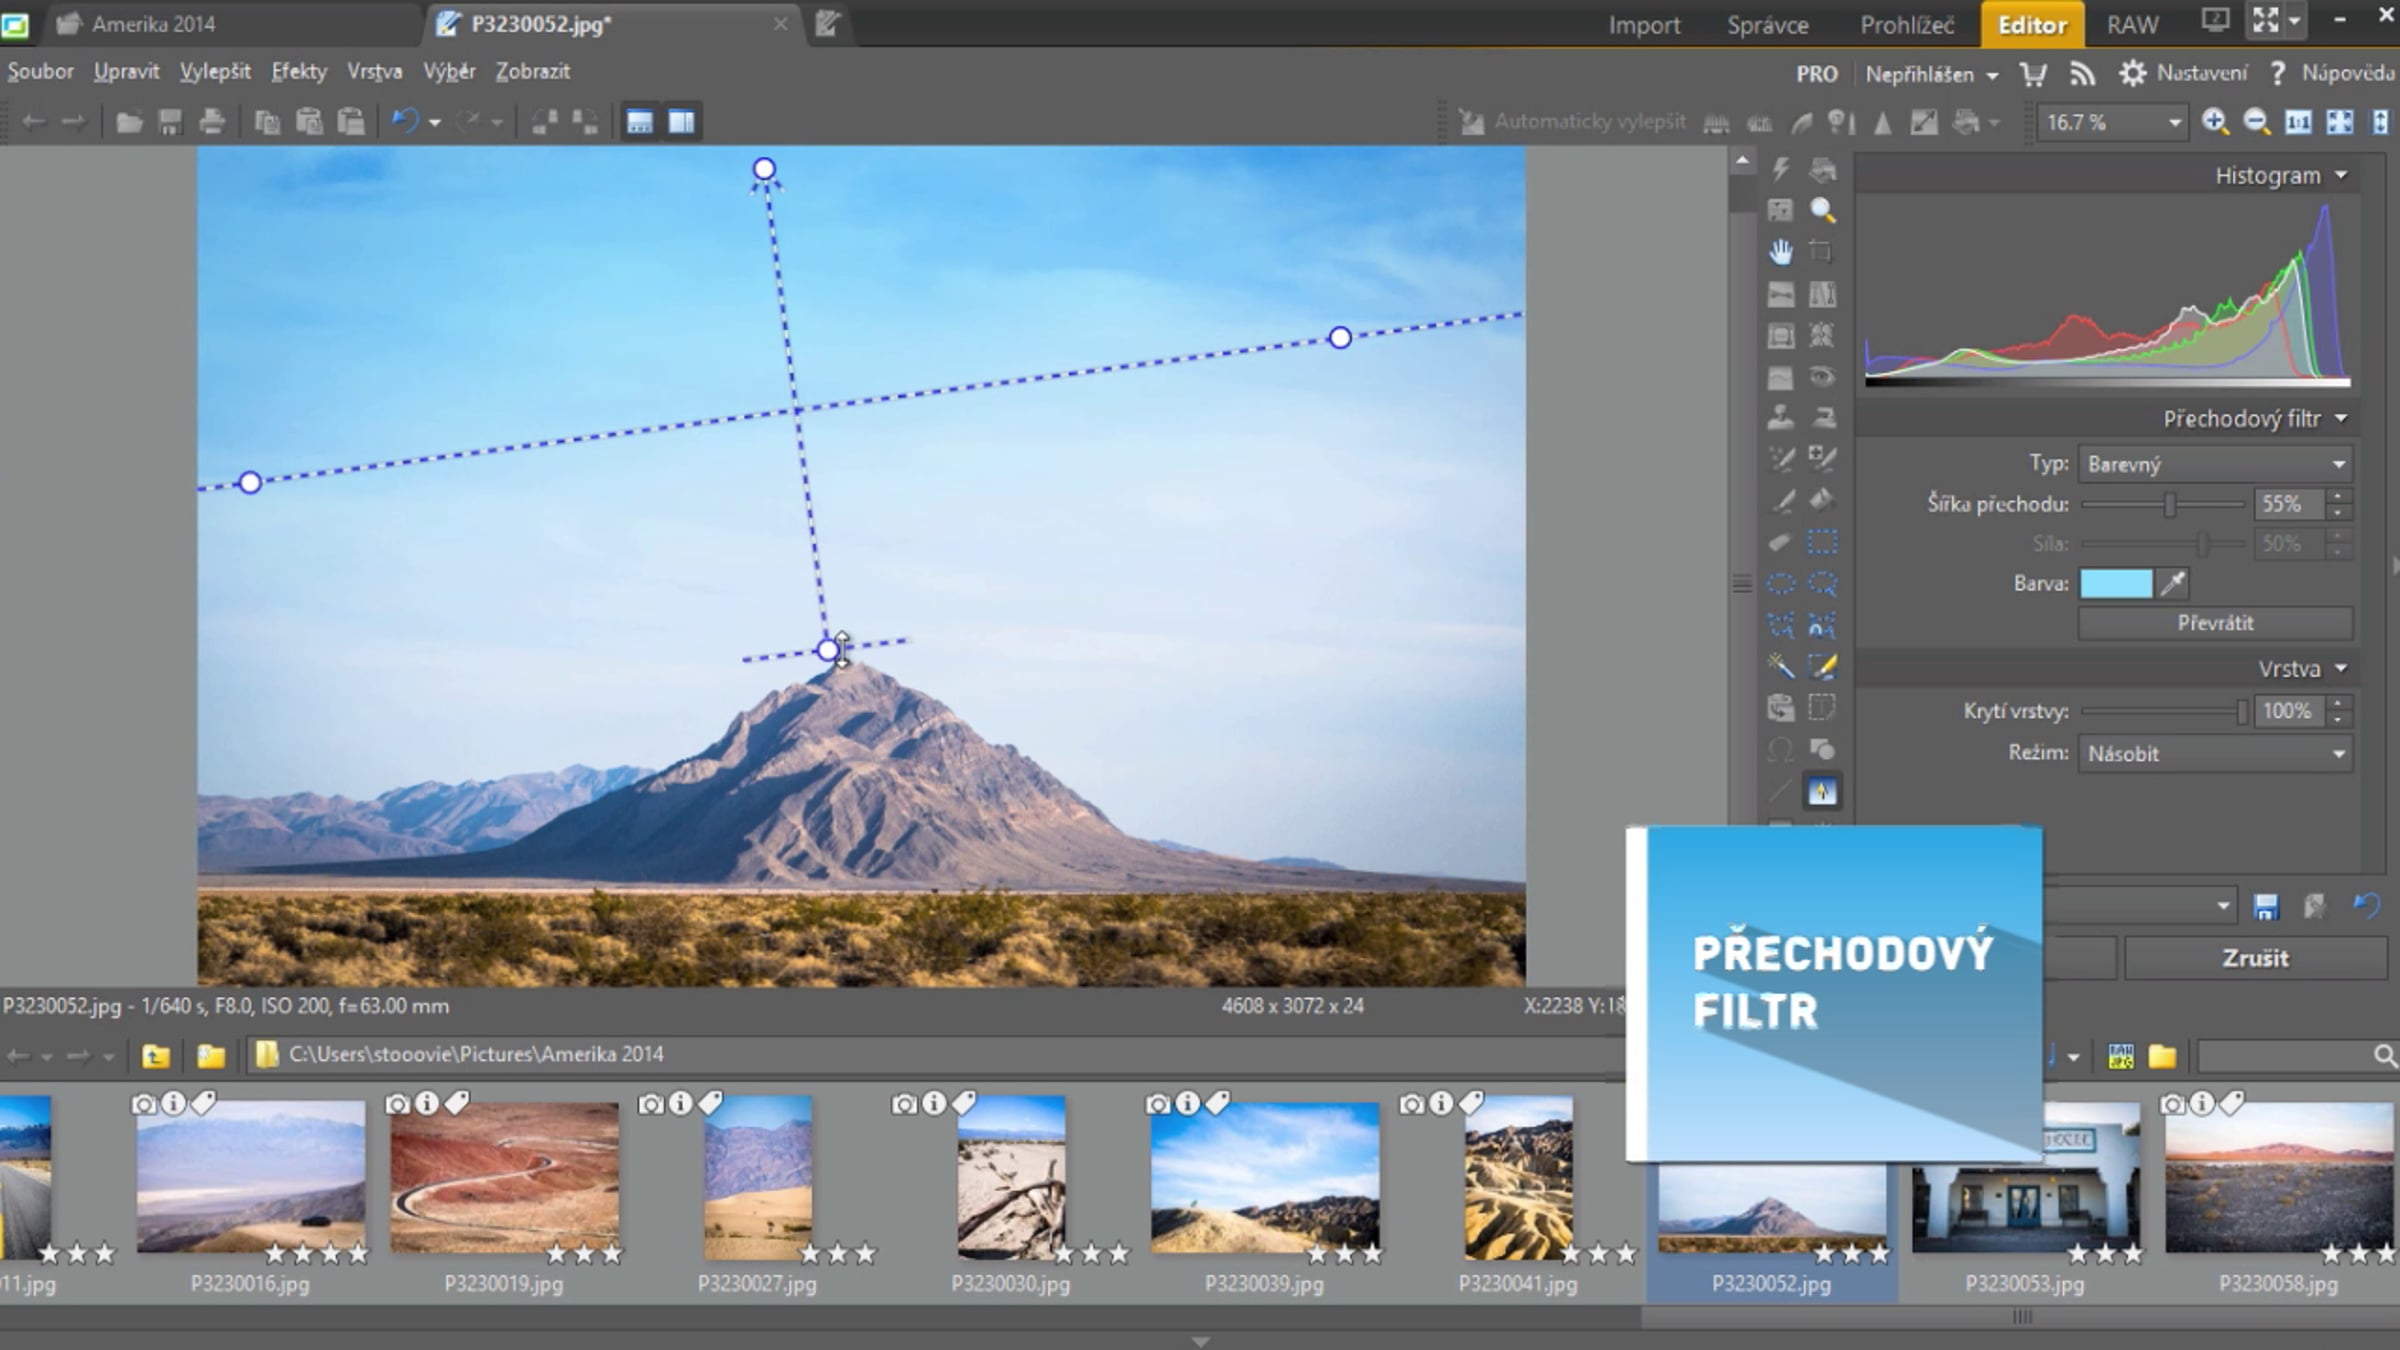Viewport: 2400px width, 1350px height.
Task: Click the Open file folder icon
Action: pyautogui.click(x=128, y=122)
